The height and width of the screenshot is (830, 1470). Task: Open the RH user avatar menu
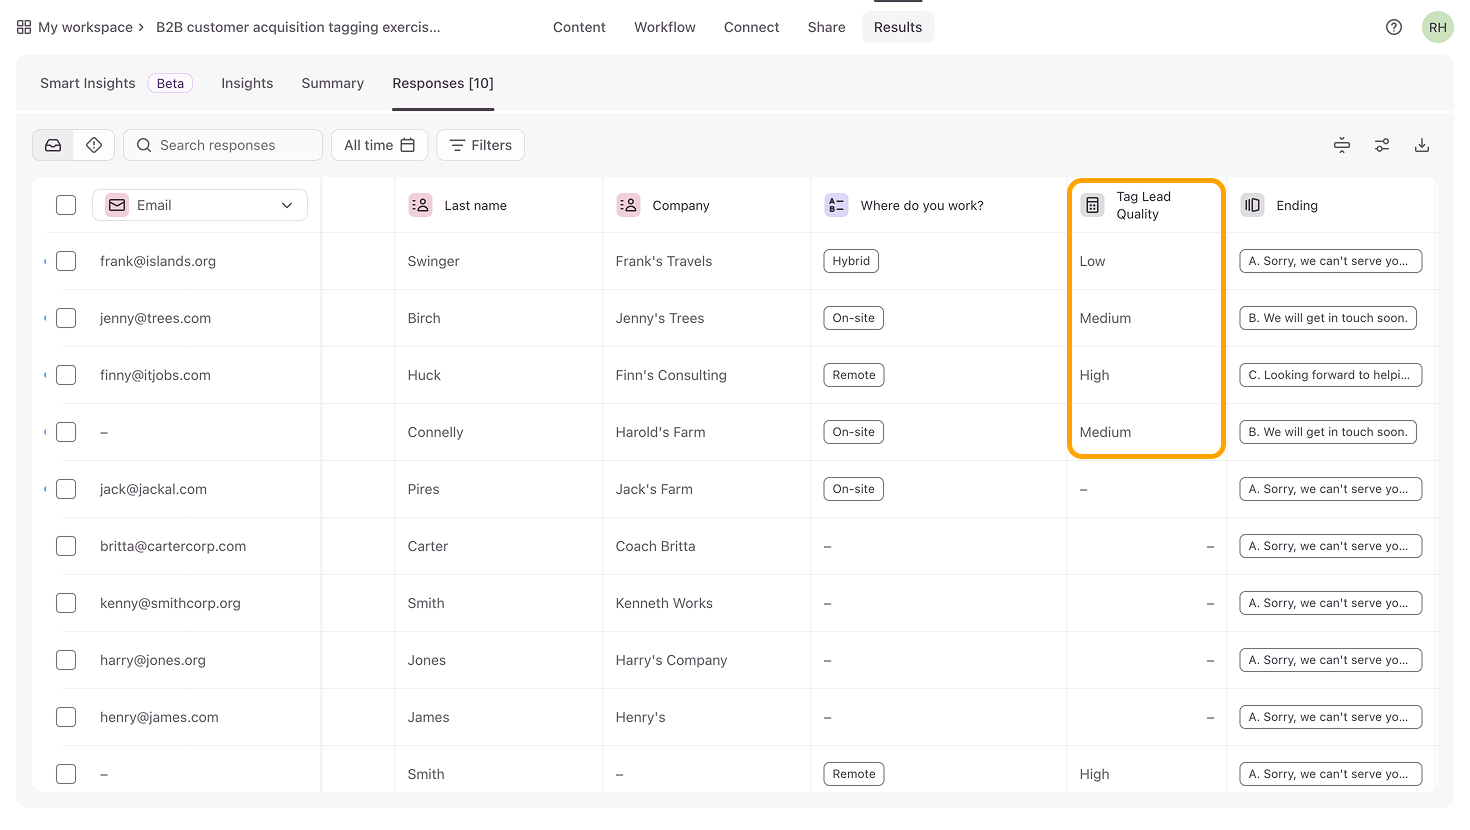[1438, 27]
